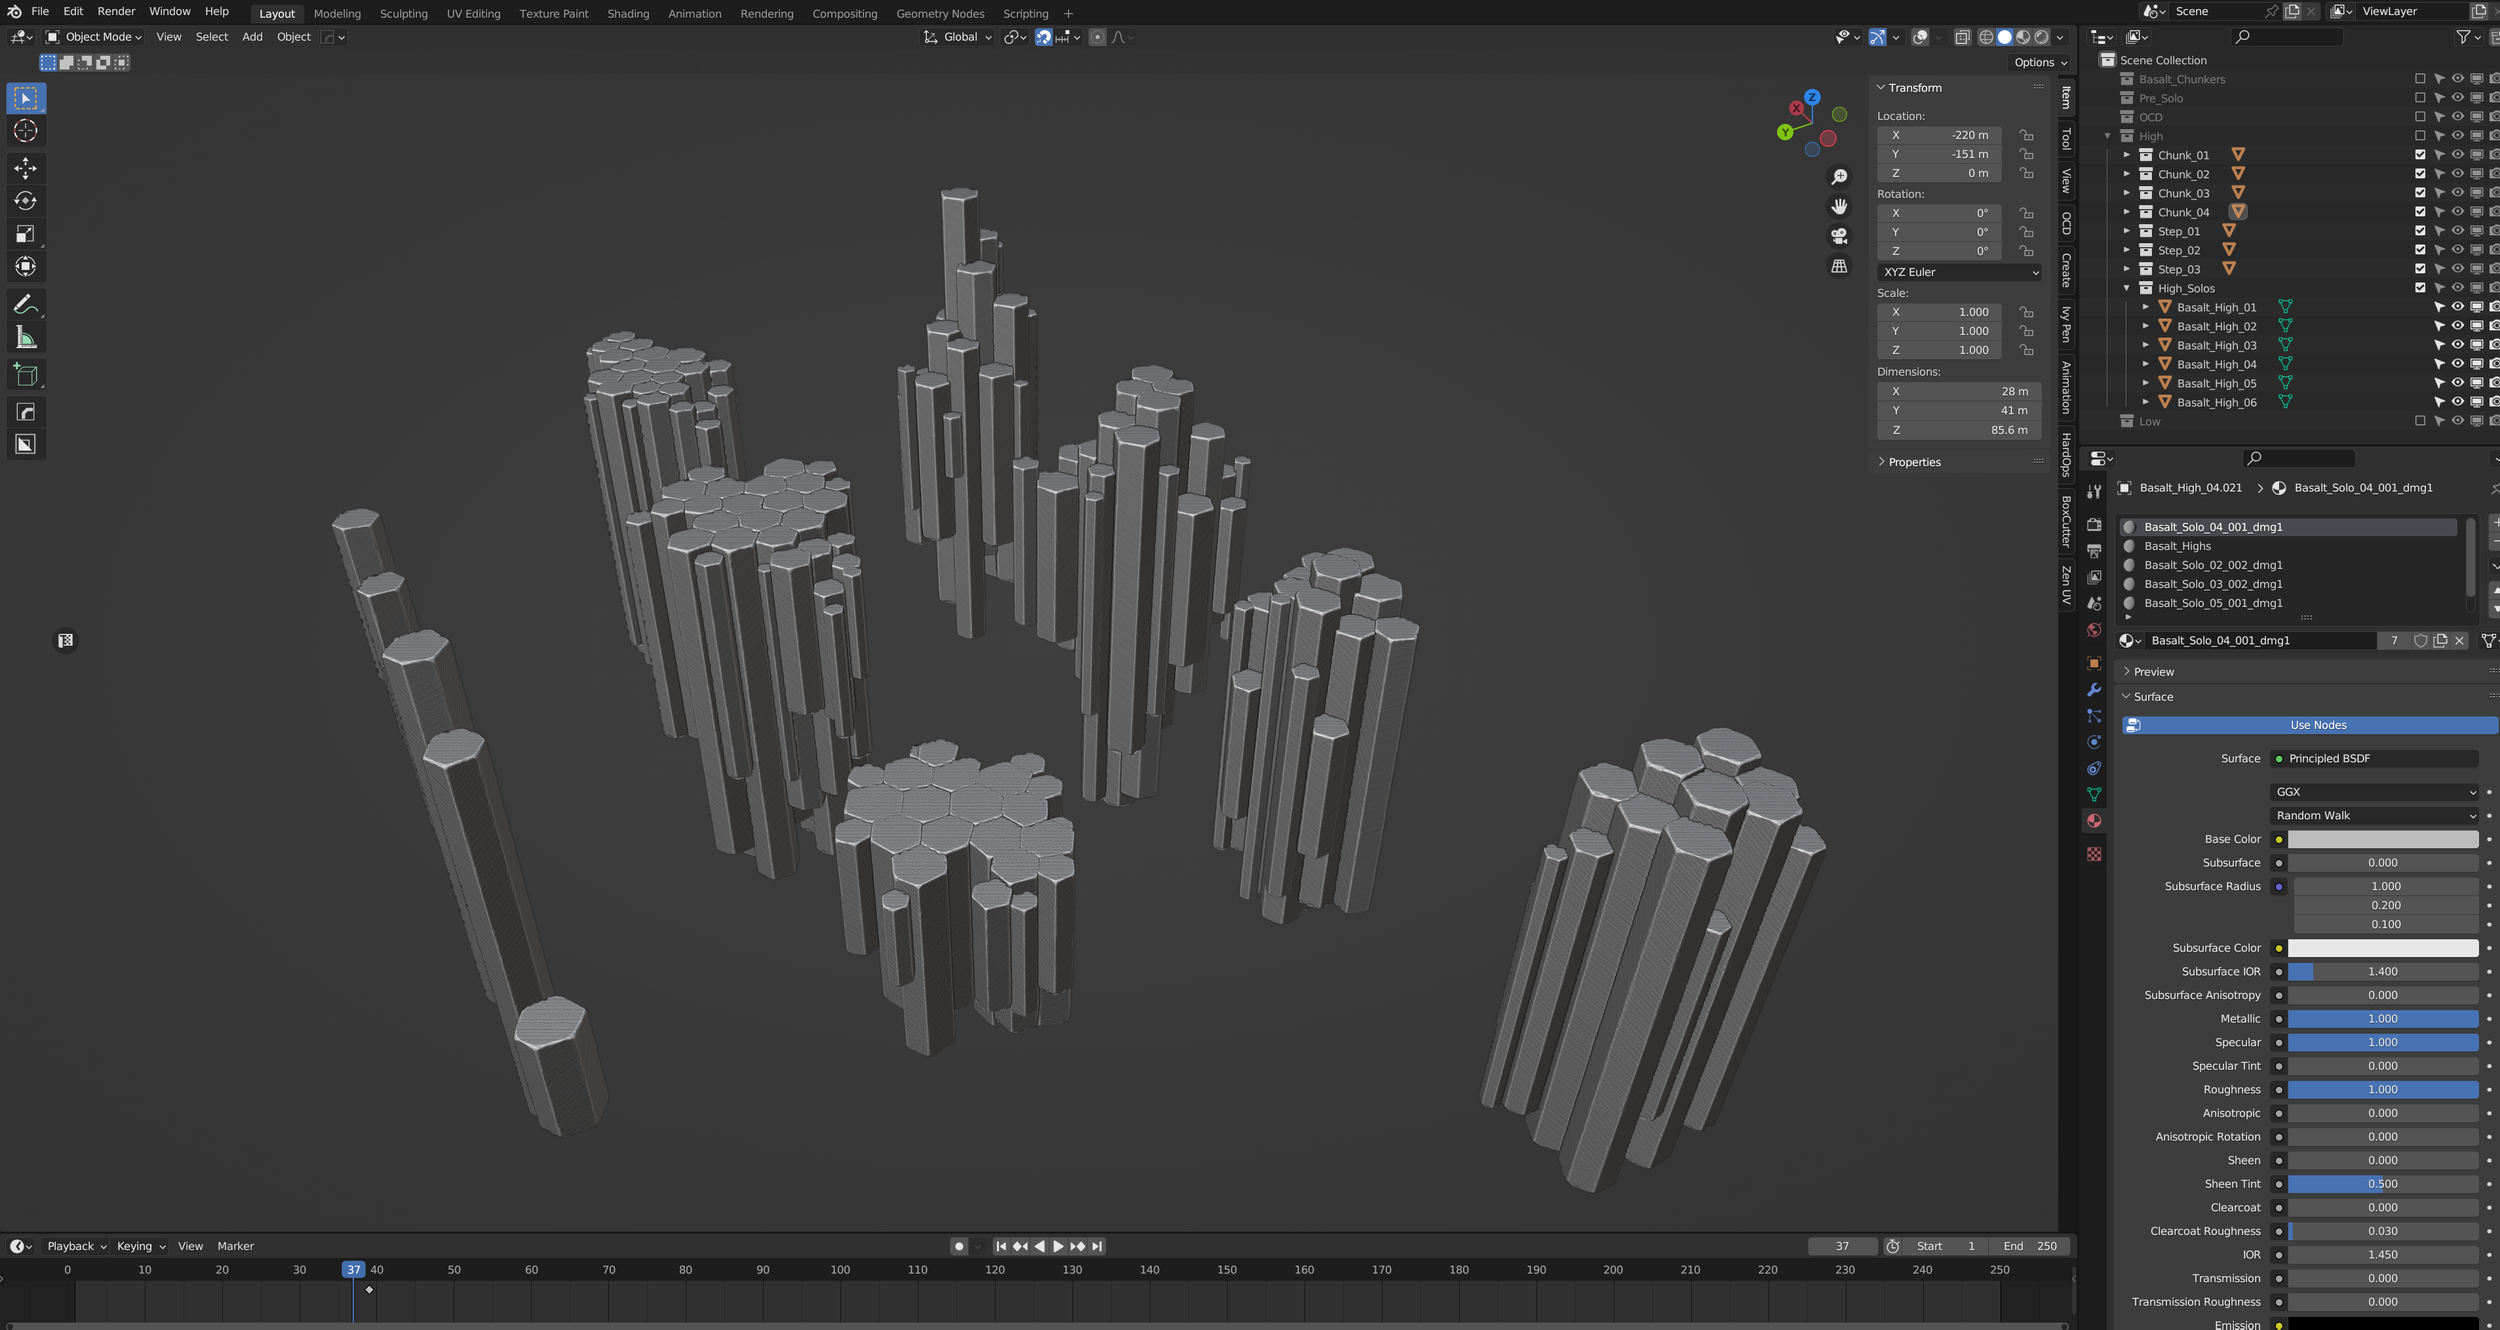Select the Move tool

pos(26,168)
